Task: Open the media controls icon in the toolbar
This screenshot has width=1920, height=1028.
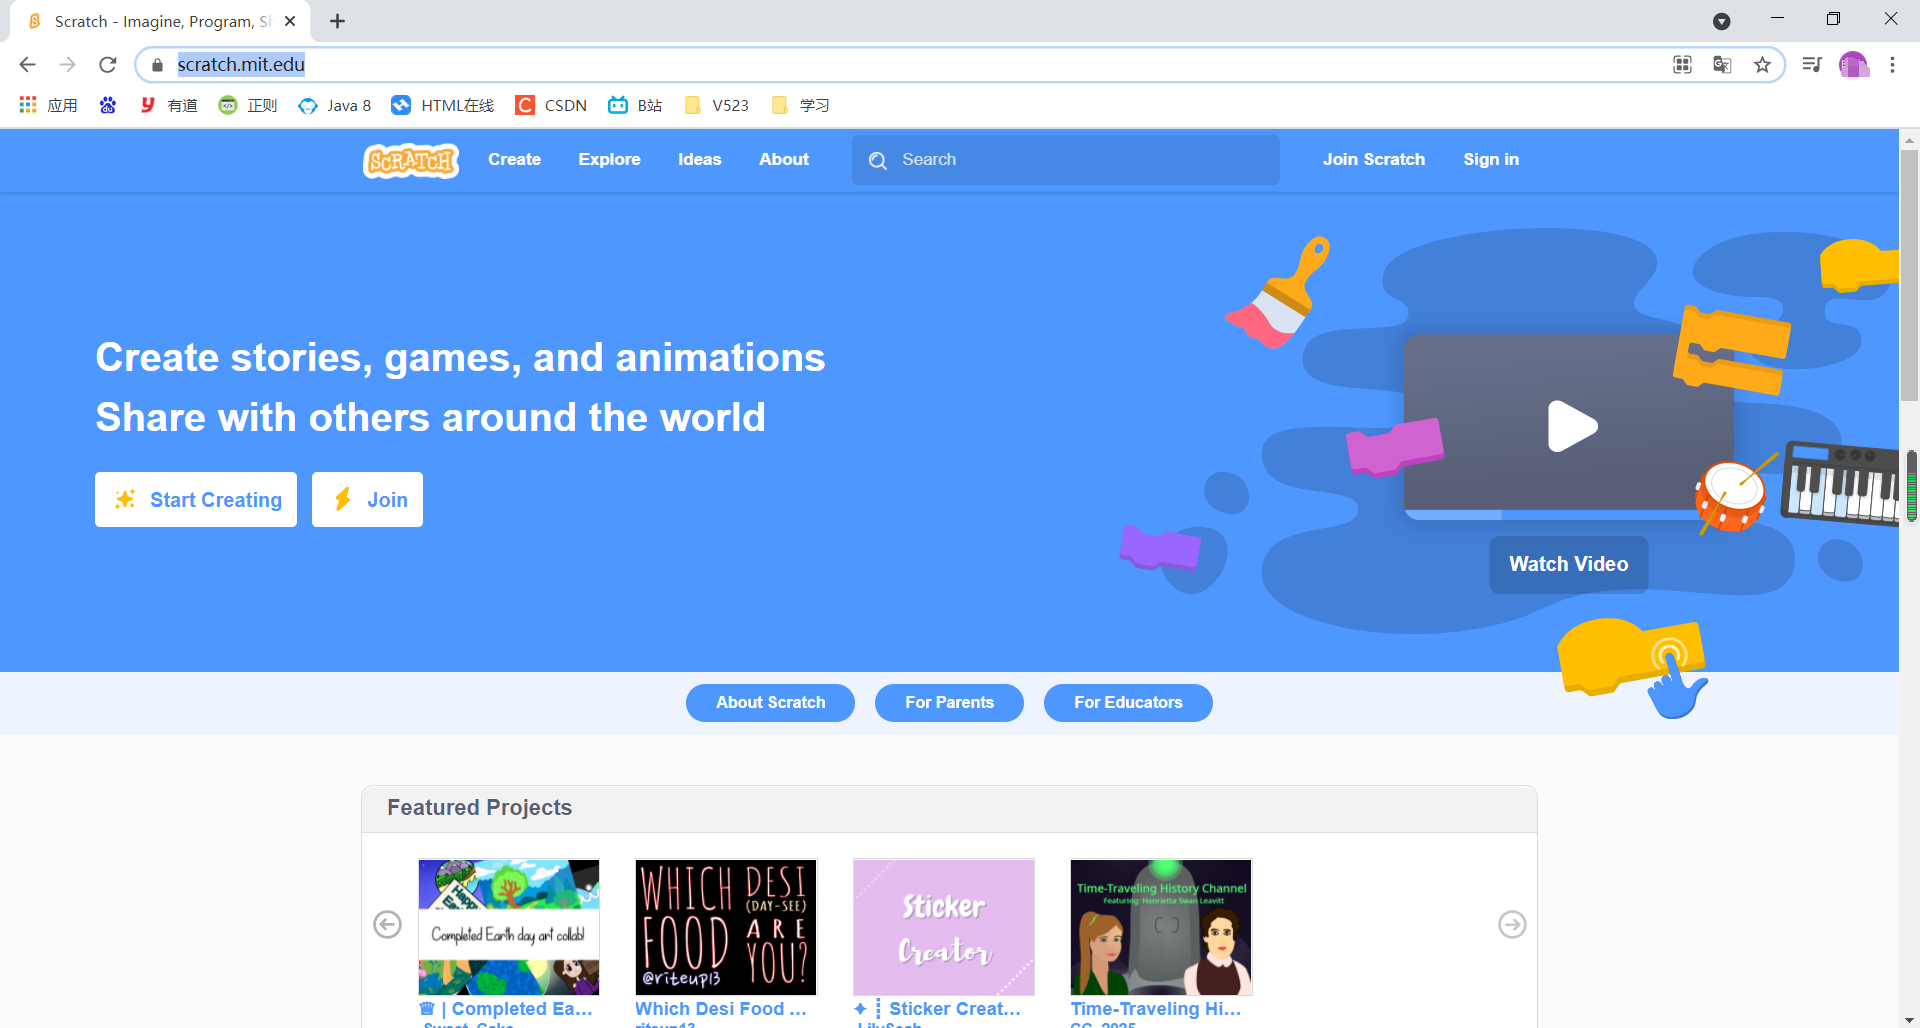Action: 1811,64
